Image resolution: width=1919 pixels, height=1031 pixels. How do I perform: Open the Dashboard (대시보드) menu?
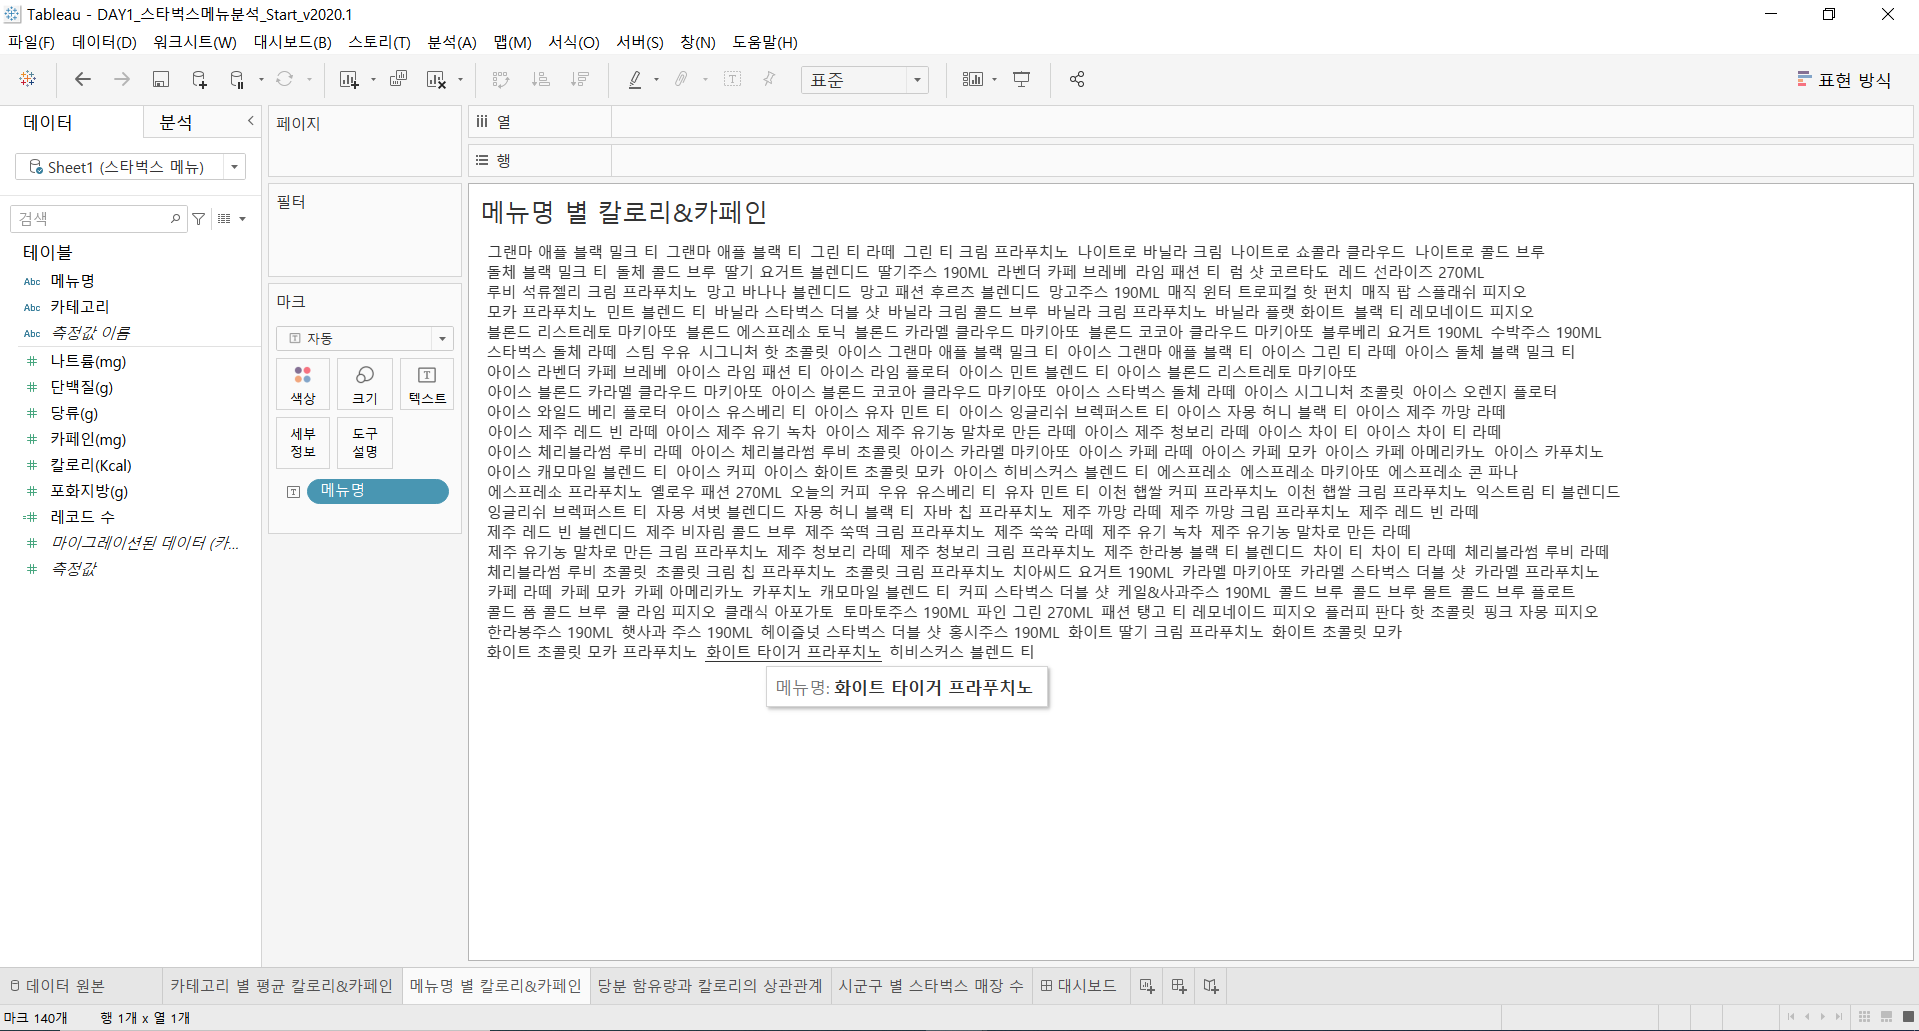[292, 42]
